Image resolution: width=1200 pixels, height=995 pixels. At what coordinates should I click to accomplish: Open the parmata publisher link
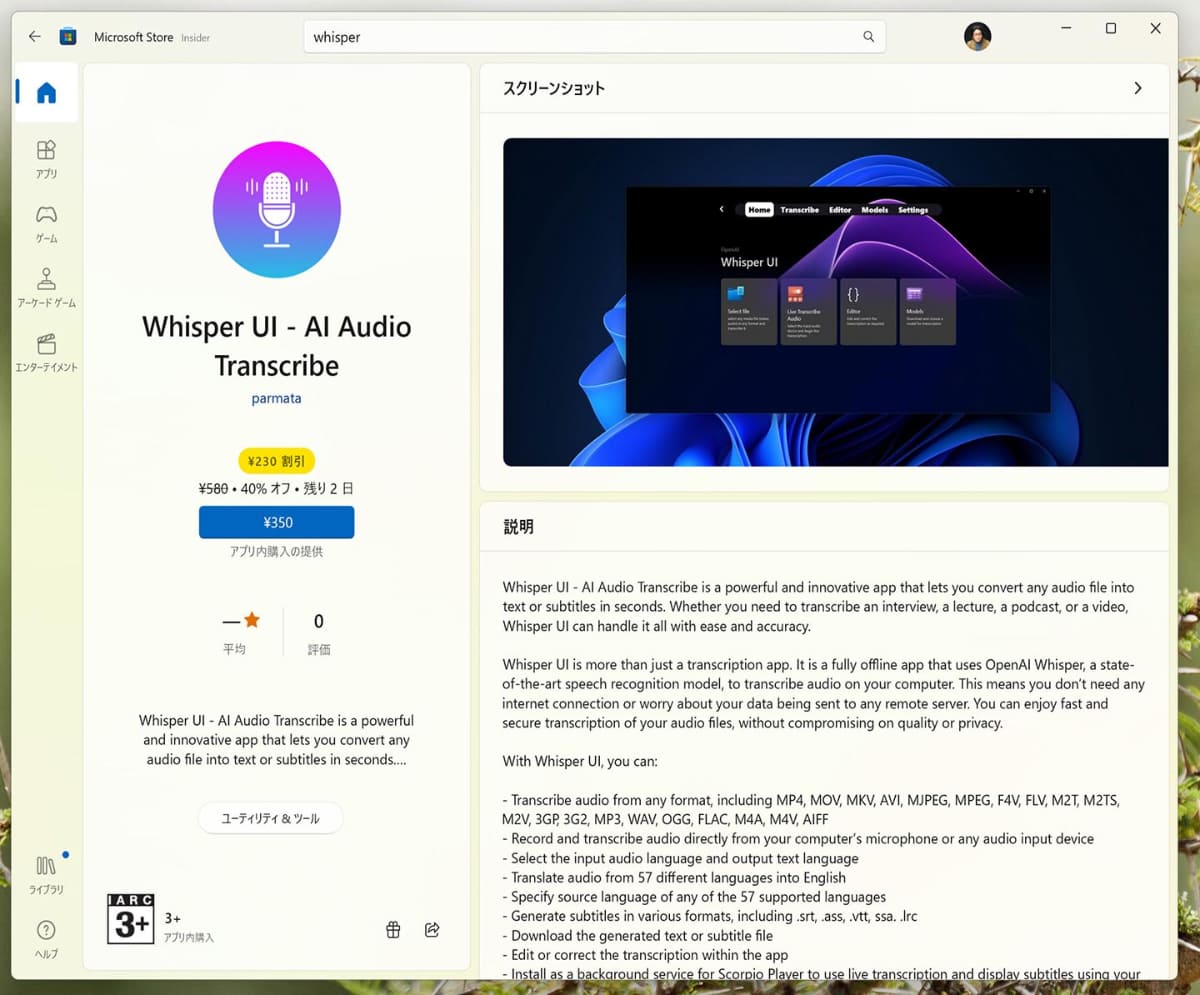click(x=276, y=398)
